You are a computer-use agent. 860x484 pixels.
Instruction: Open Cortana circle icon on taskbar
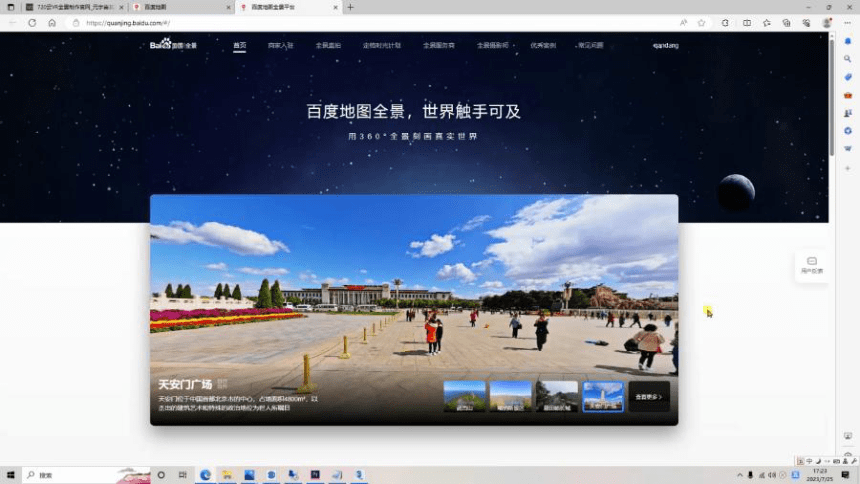point(161,475)
